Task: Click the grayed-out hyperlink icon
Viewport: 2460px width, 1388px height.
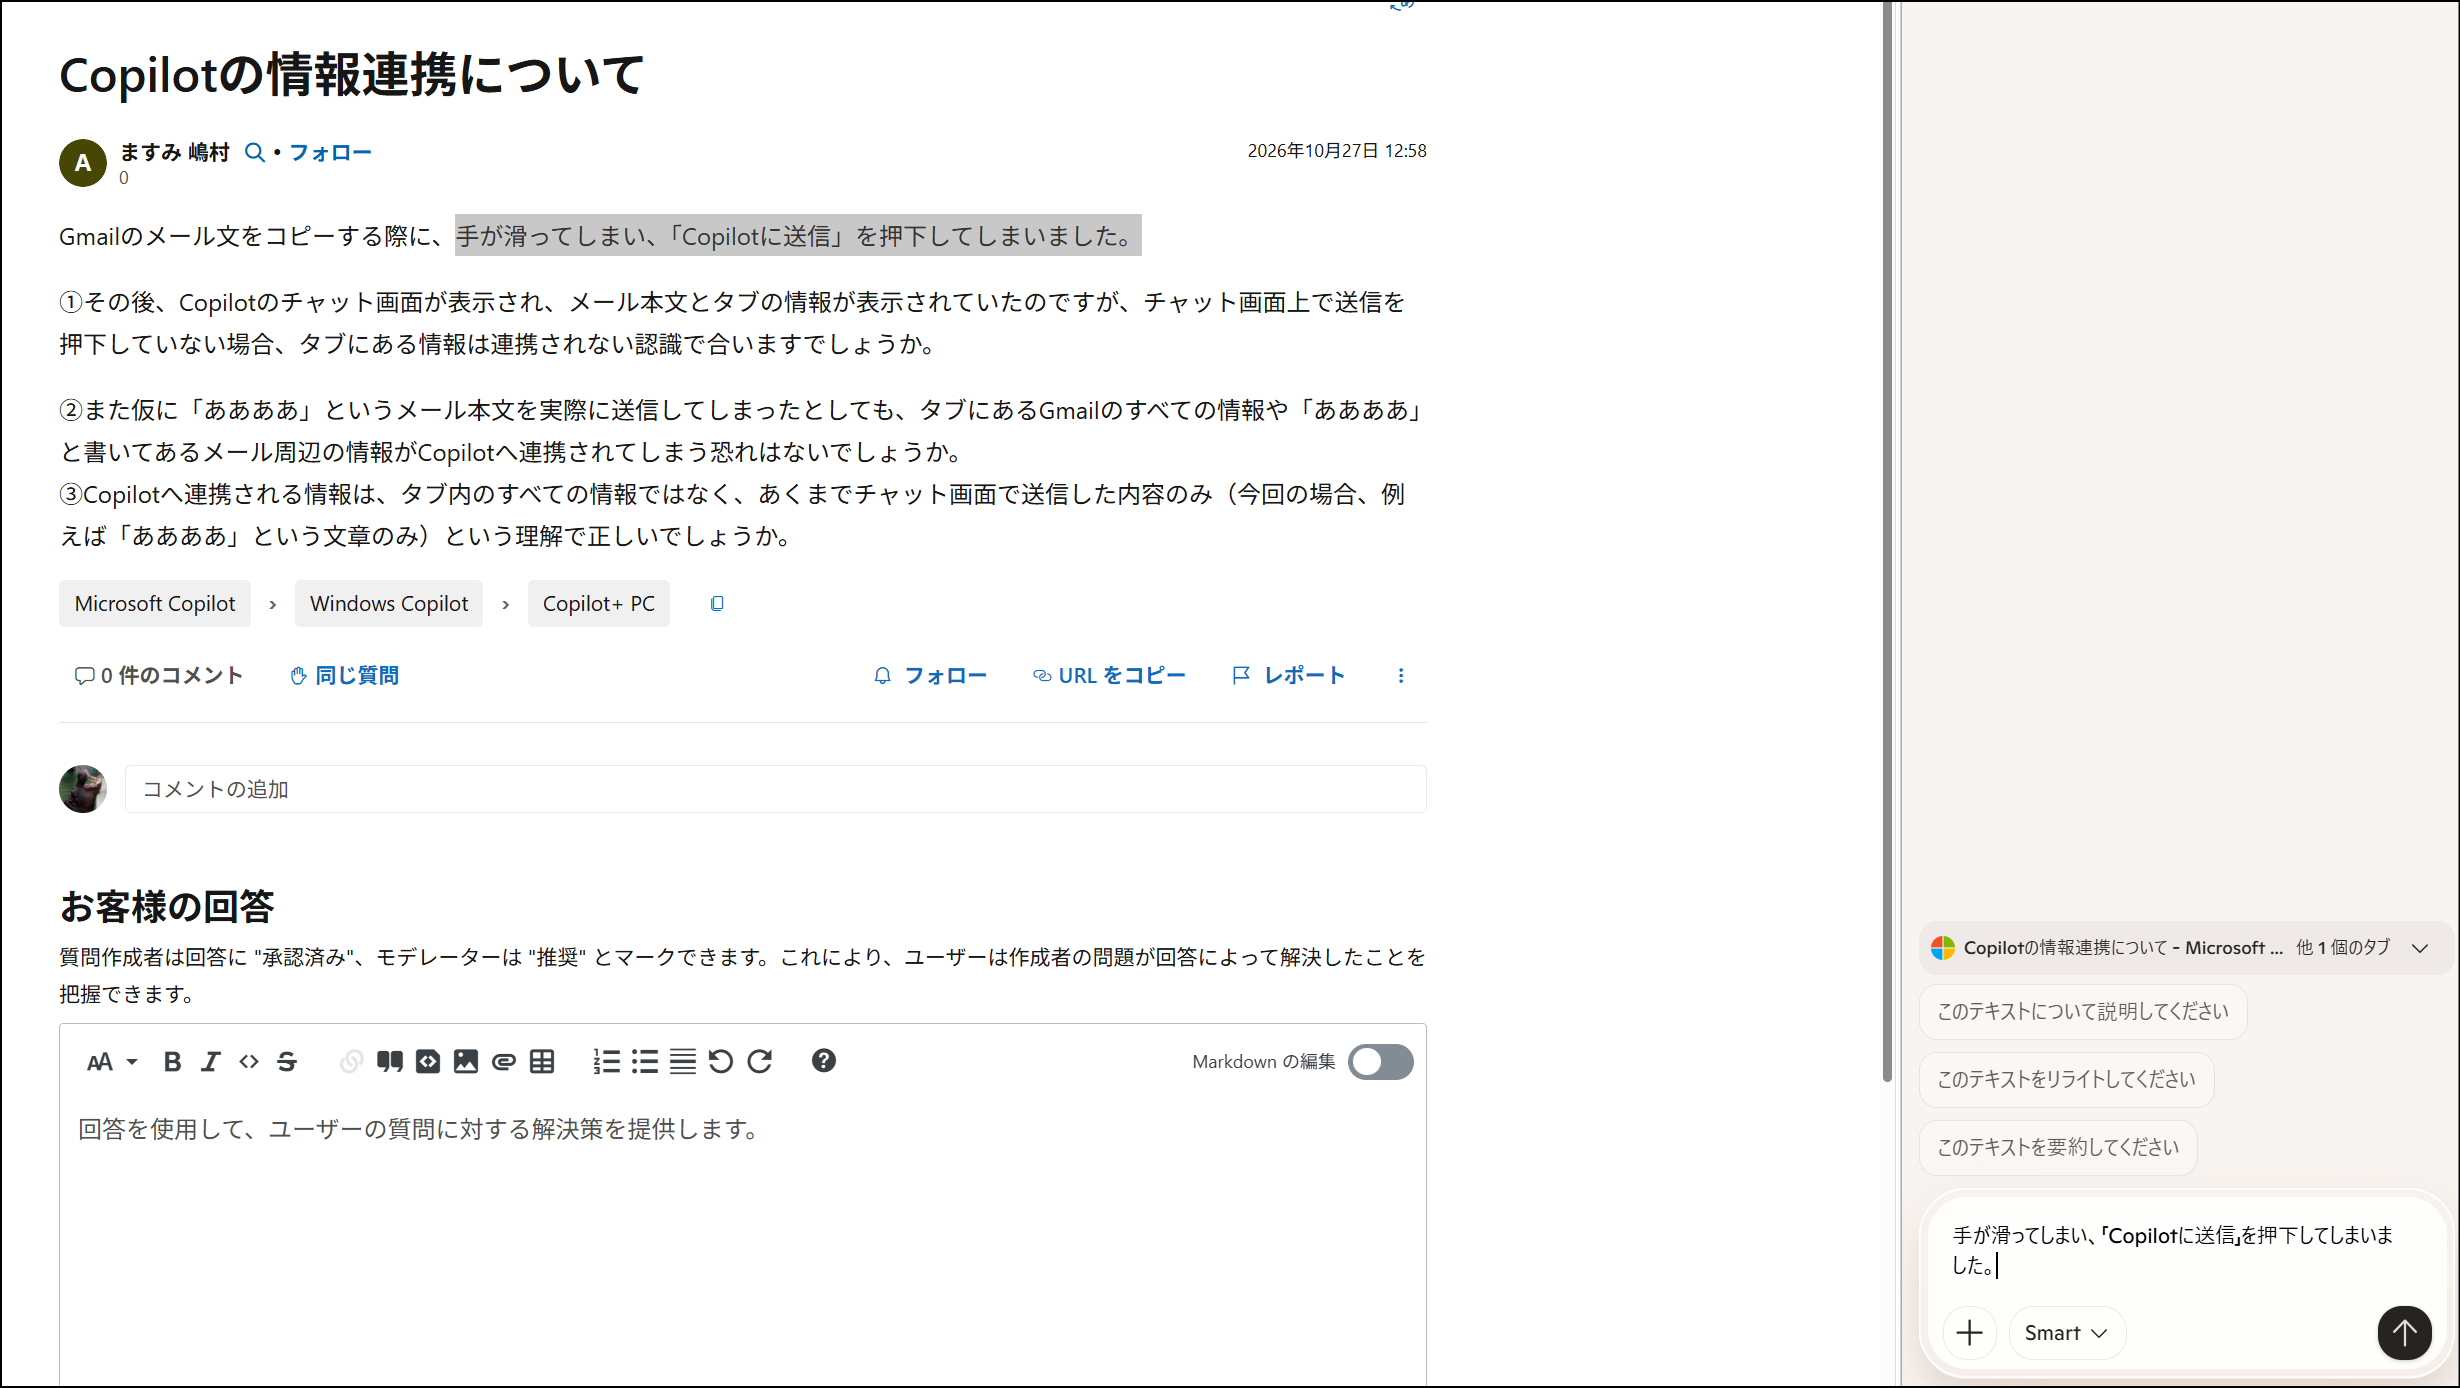Action: pos(351,1062)
